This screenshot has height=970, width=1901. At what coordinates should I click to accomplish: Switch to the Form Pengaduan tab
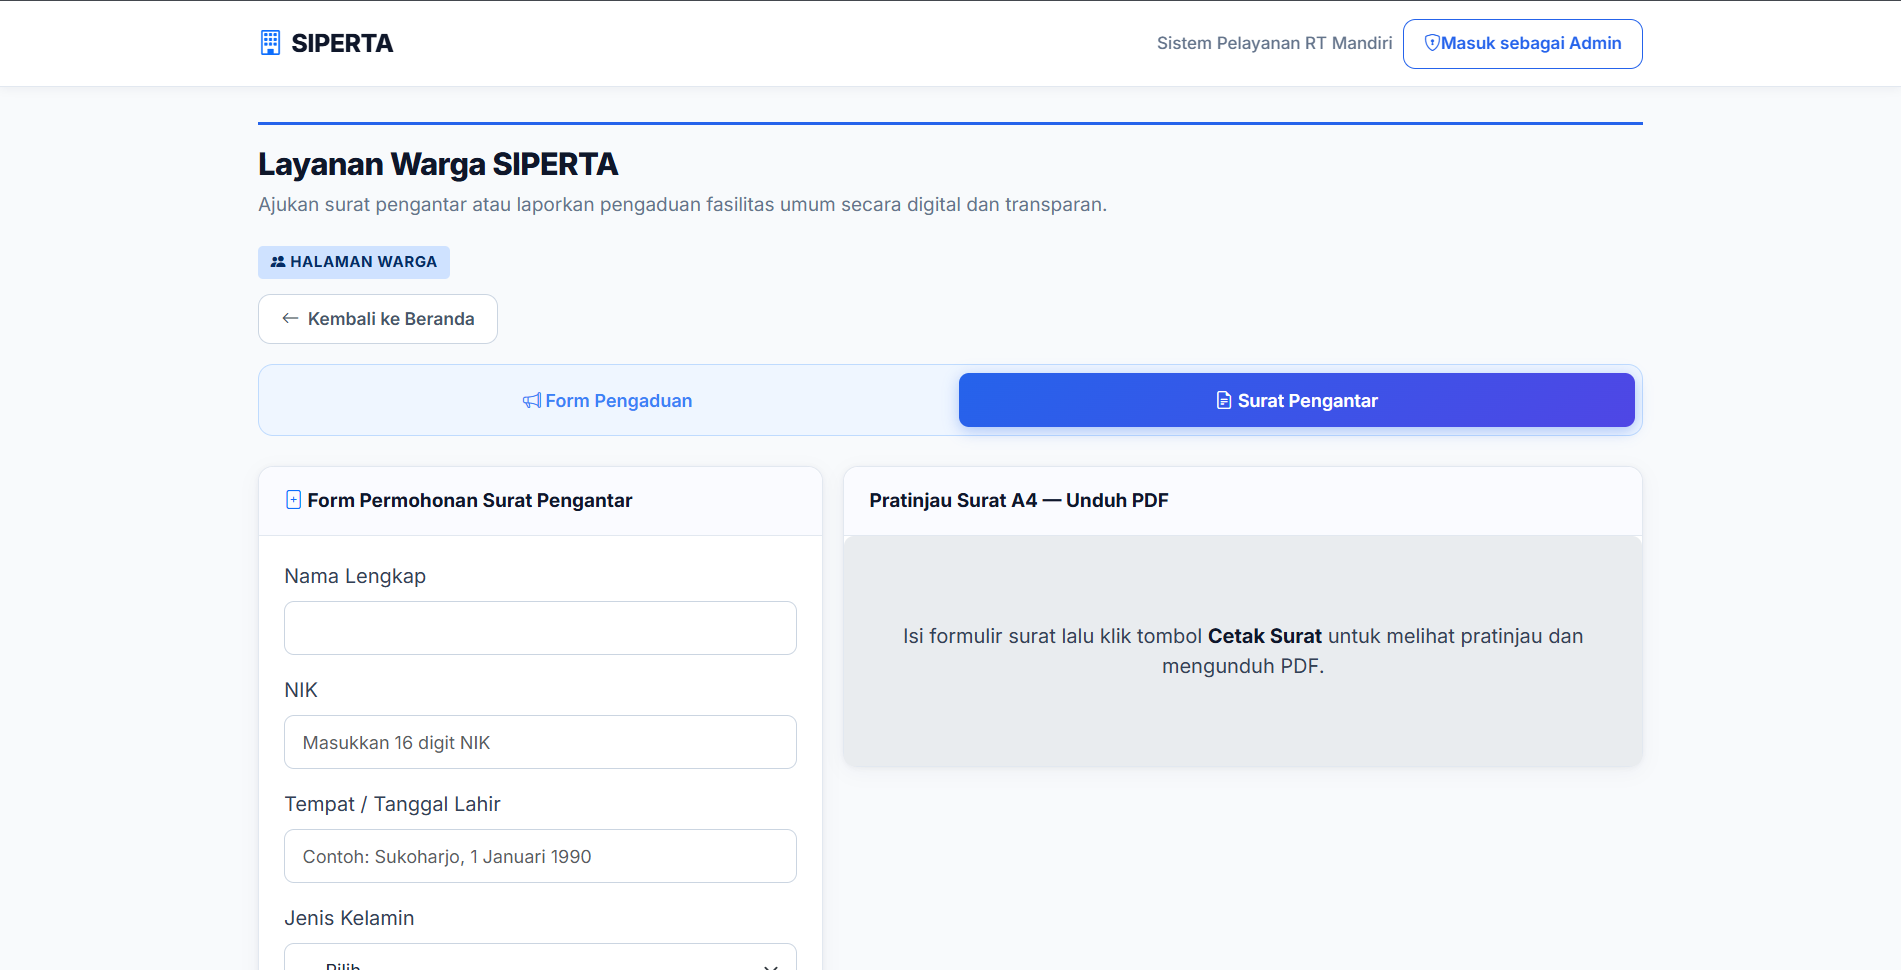click(608, 401)
